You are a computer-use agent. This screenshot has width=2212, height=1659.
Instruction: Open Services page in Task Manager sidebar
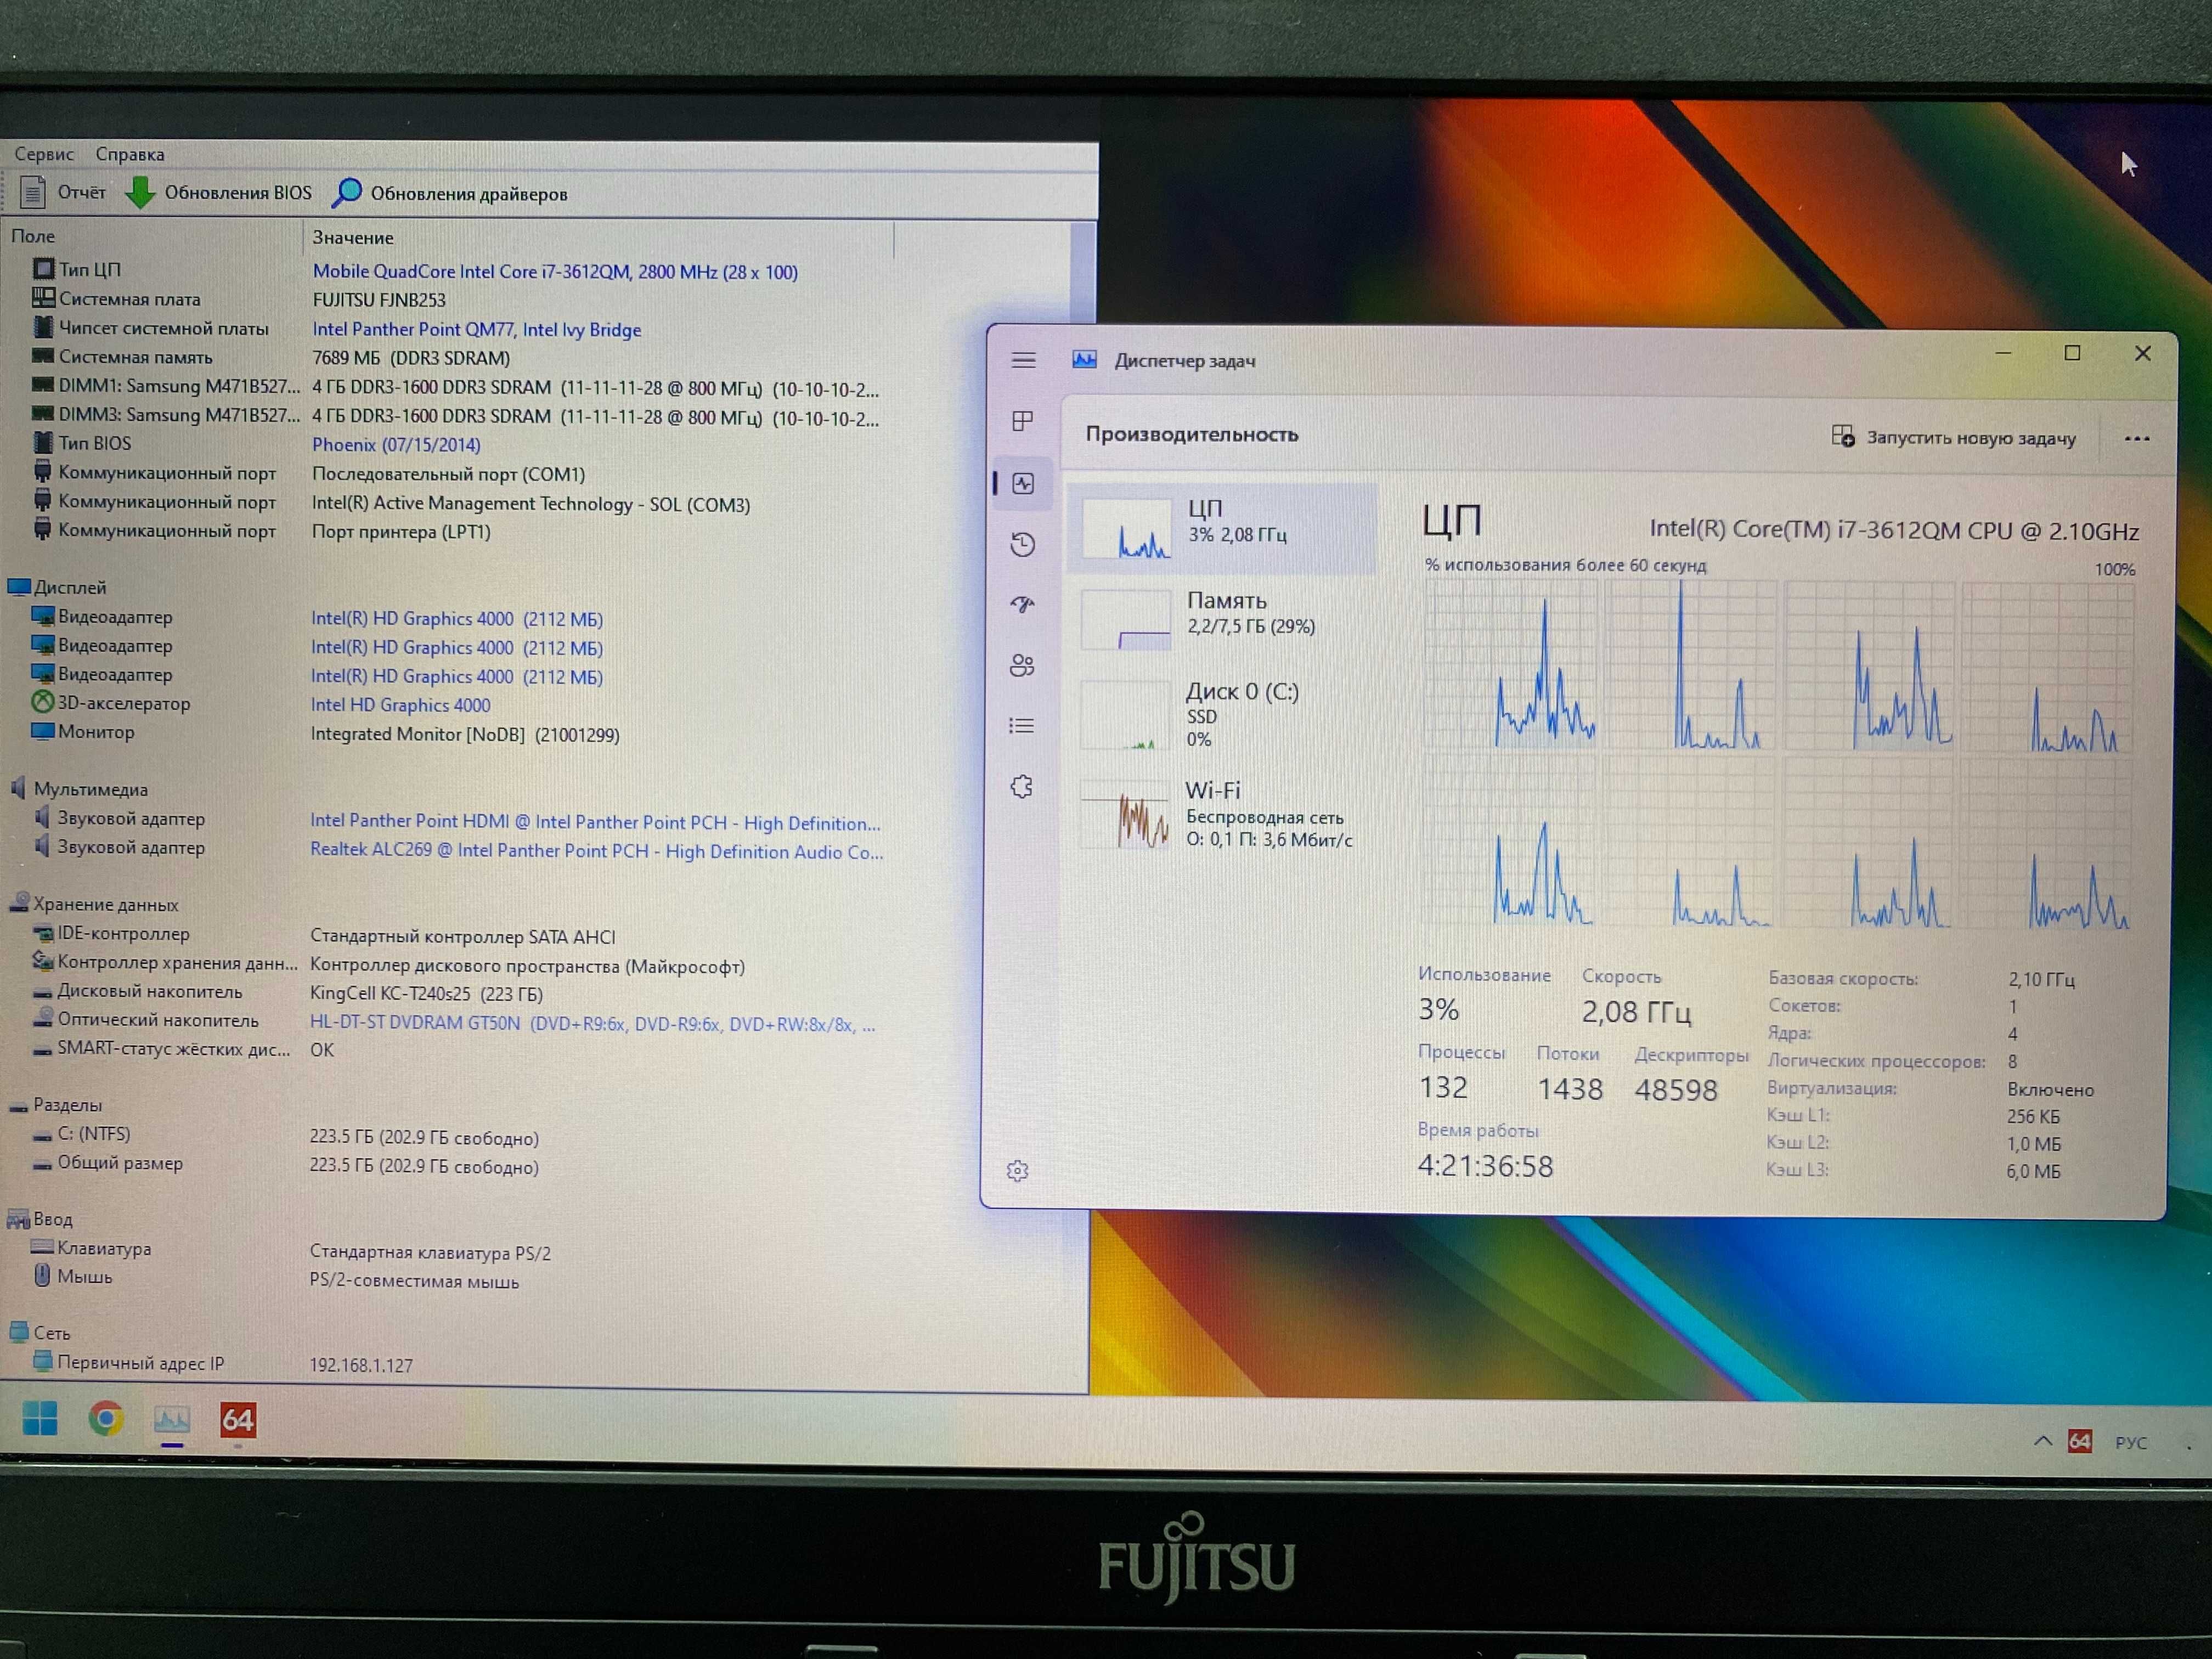point(1021,787)
